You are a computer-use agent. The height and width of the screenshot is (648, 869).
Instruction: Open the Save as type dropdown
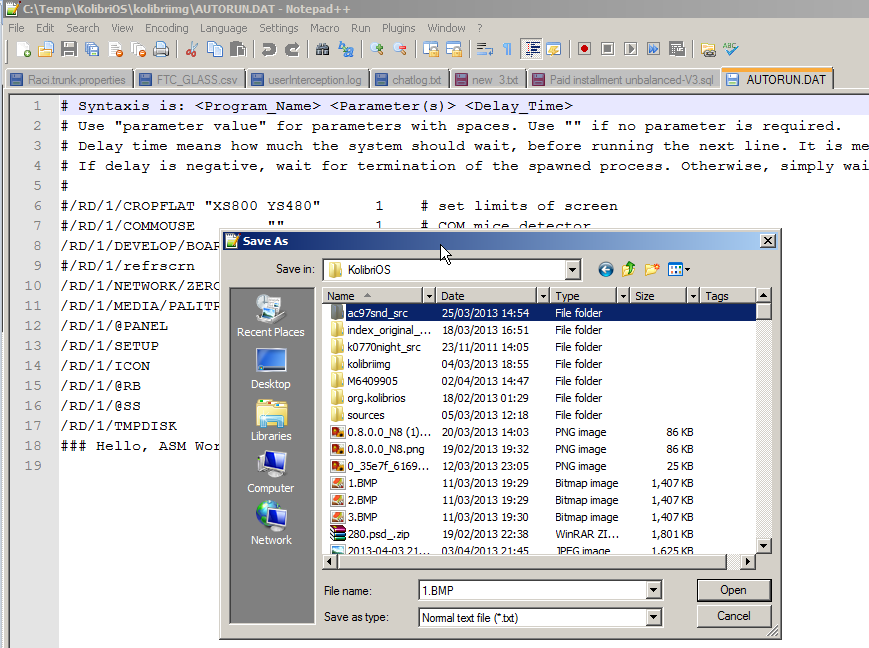[652, 617]
